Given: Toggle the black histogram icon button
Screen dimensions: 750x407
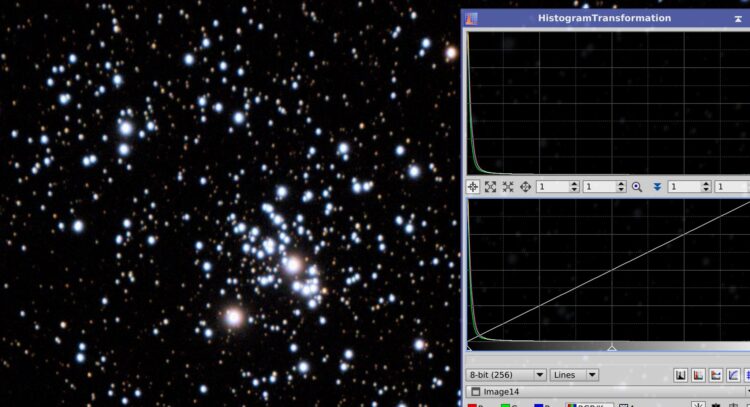Looking at the screenshot, I should (681, 375).
